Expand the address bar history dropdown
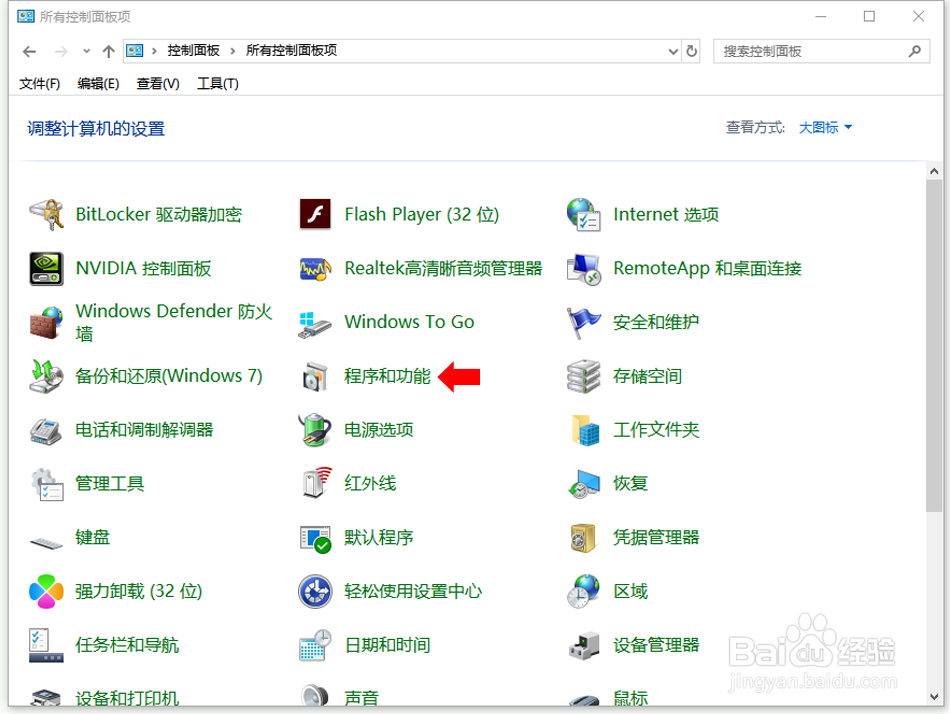Viewport: 950px width, 714px height. [x=673, y=52]
